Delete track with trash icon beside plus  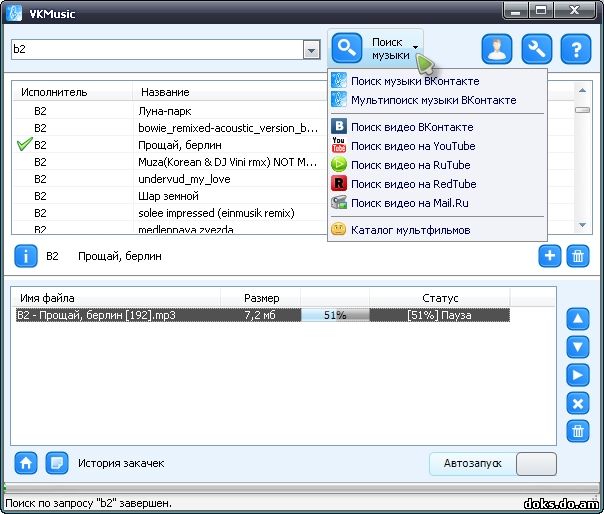pos(578,256)
